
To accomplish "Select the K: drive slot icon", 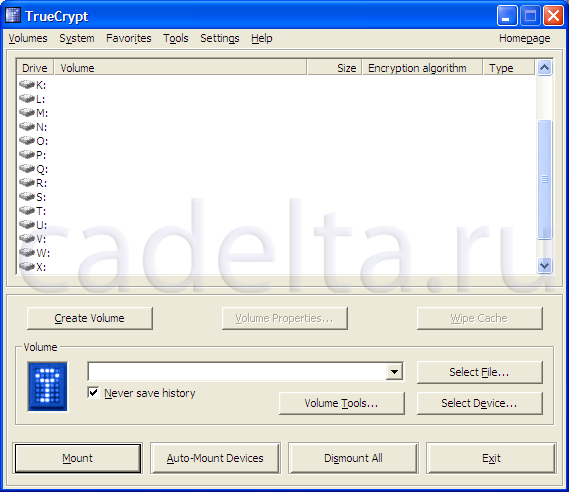I will [x=27, y=85].
